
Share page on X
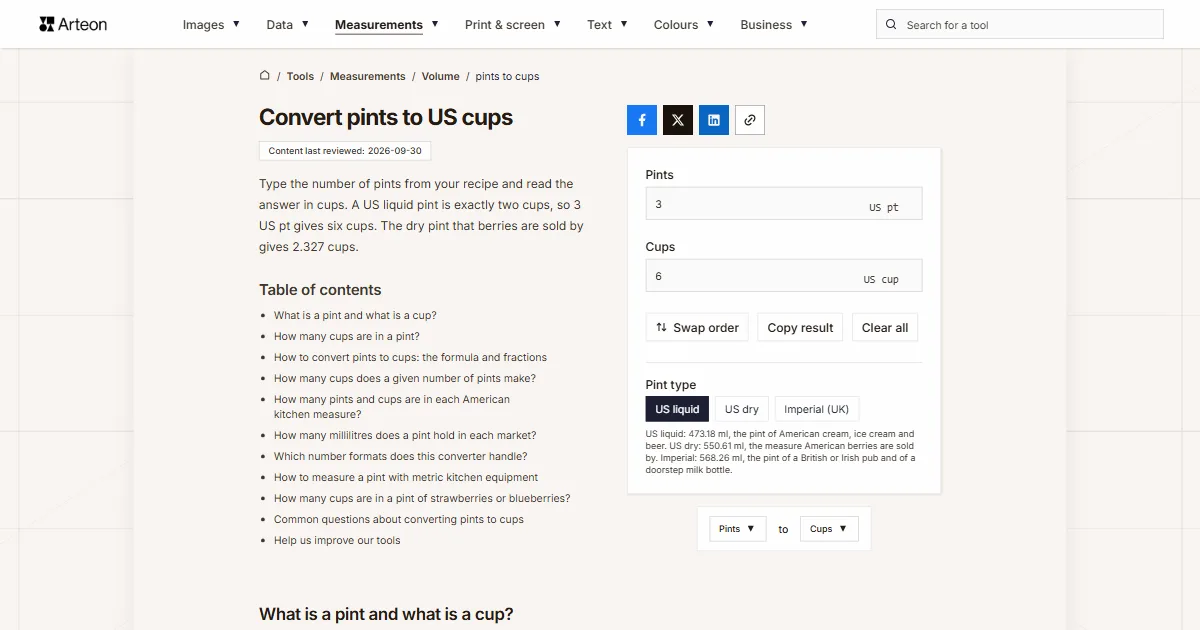point(678,120)
